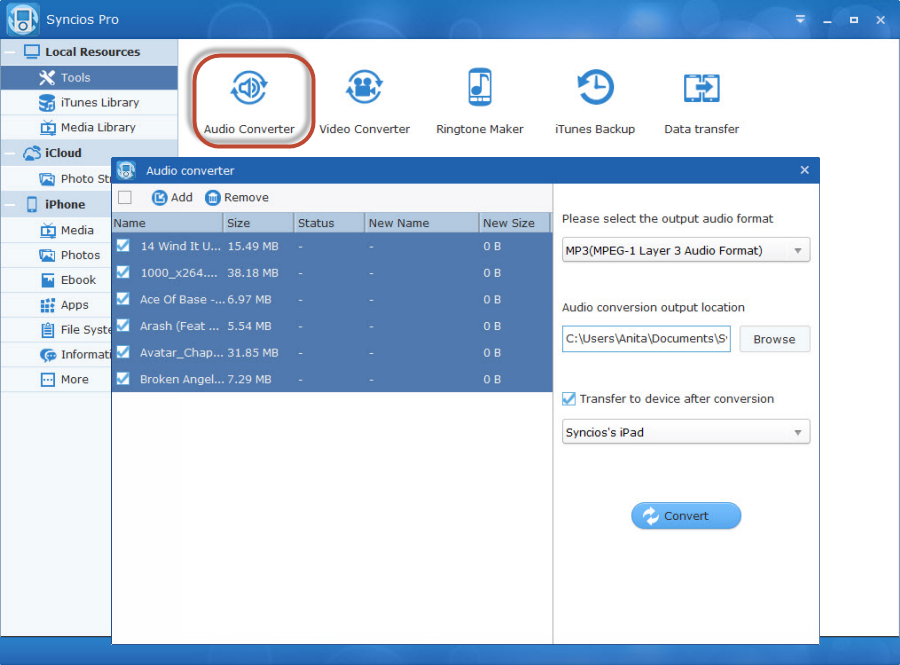Select the 31.85 MB size cell
Viewport: 900px width, 665px height.
253,353
